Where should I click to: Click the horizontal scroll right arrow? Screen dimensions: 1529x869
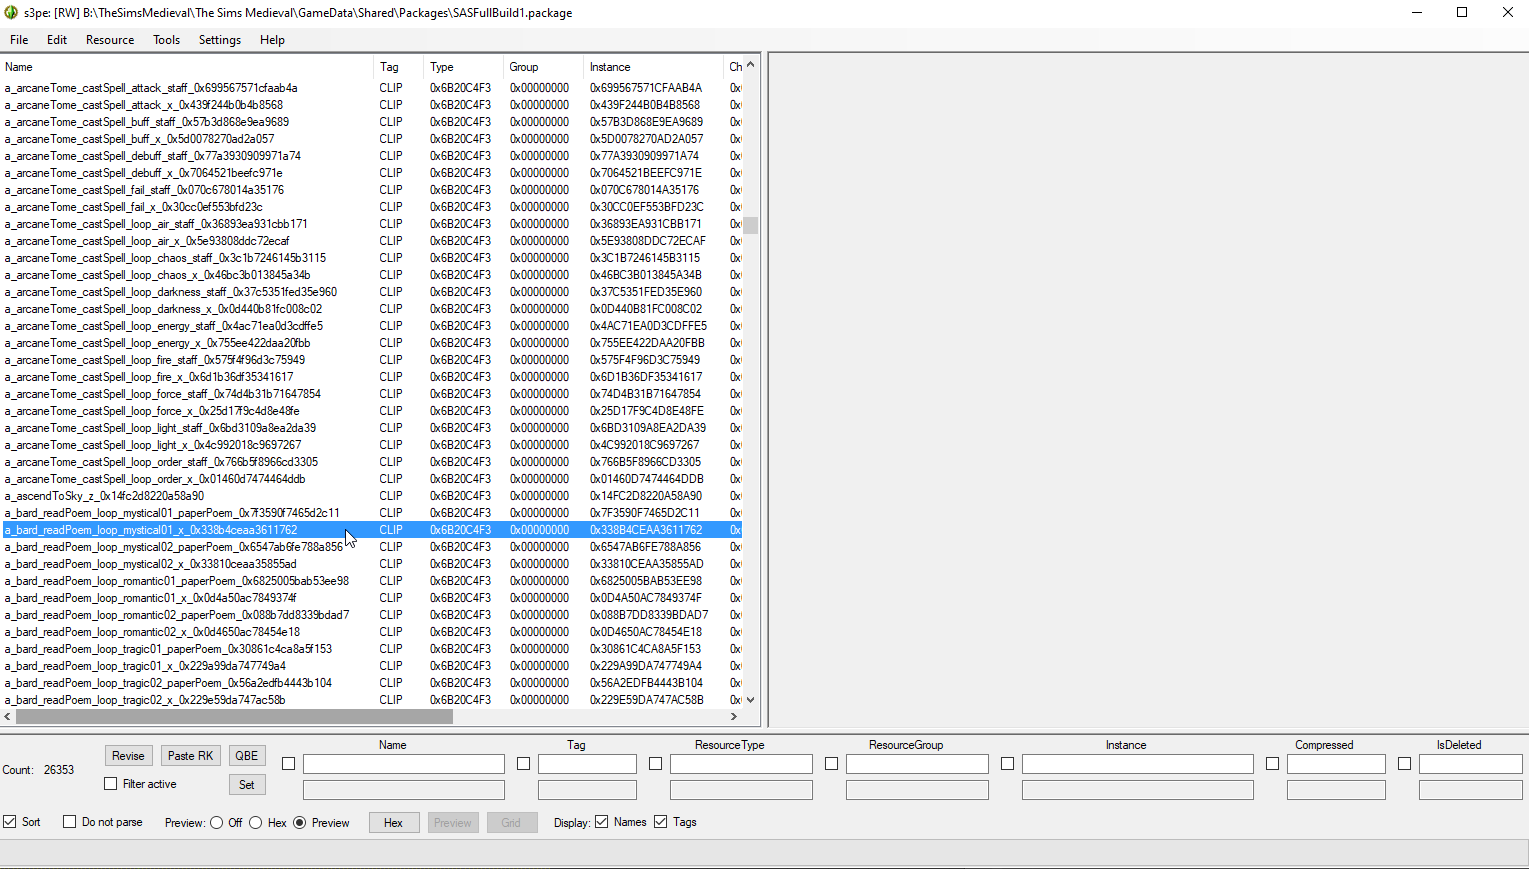click(734, 716)
